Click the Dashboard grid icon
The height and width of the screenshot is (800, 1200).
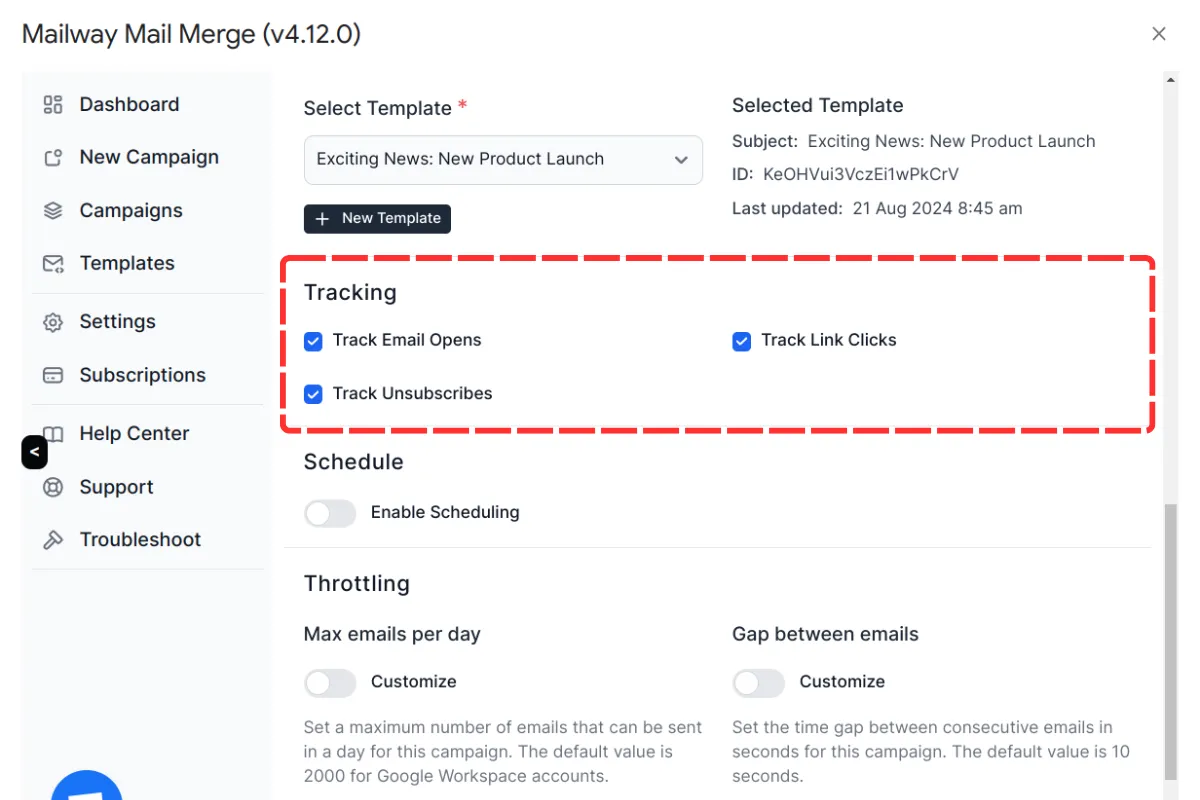[x=53, y=105]
